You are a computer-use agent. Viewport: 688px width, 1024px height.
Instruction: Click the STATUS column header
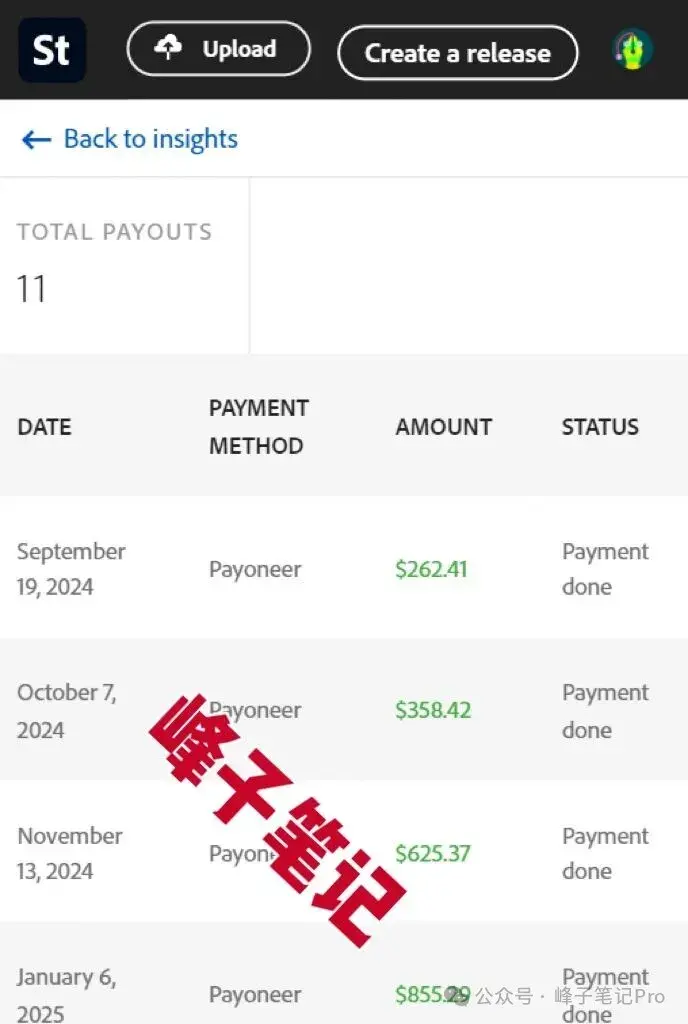(x=600, y=427)
